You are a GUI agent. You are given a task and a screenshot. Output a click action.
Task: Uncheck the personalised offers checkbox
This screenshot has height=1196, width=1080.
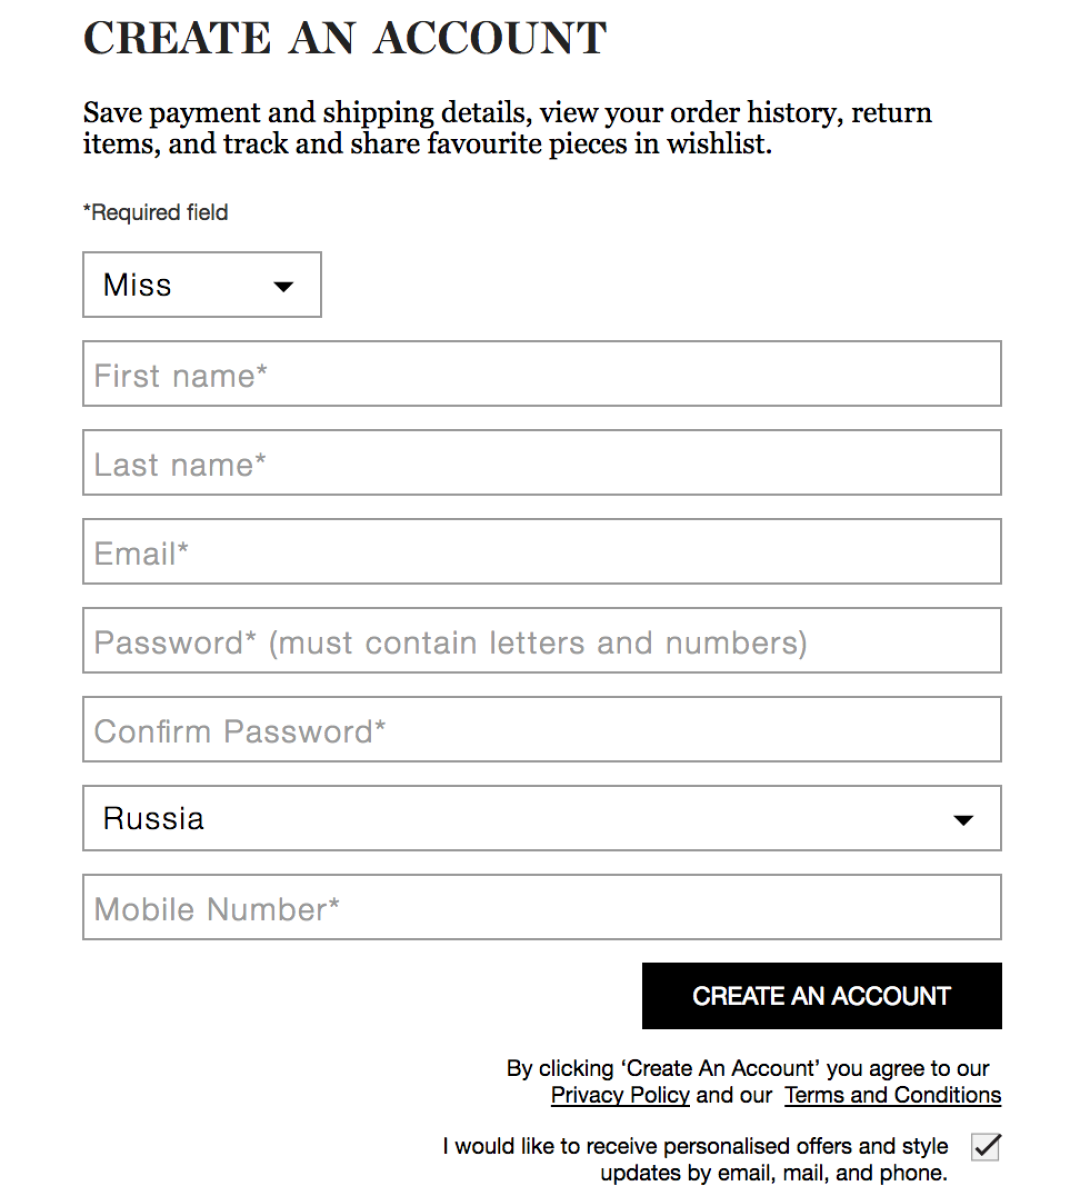pos(986,1147)
